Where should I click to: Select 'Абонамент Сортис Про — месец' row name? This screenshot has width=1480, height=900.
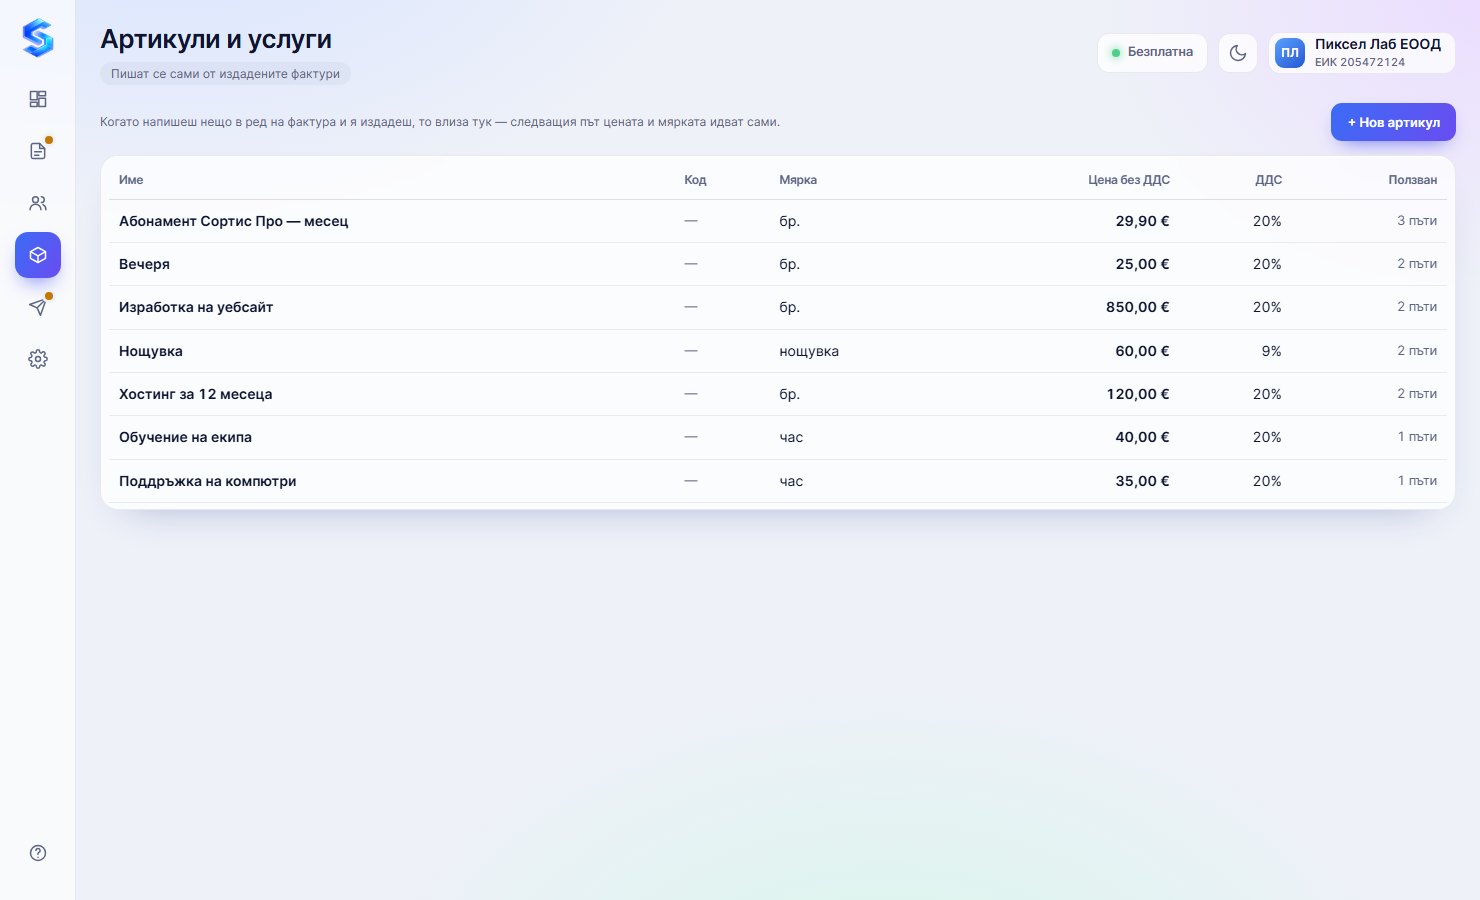[234, 221]
